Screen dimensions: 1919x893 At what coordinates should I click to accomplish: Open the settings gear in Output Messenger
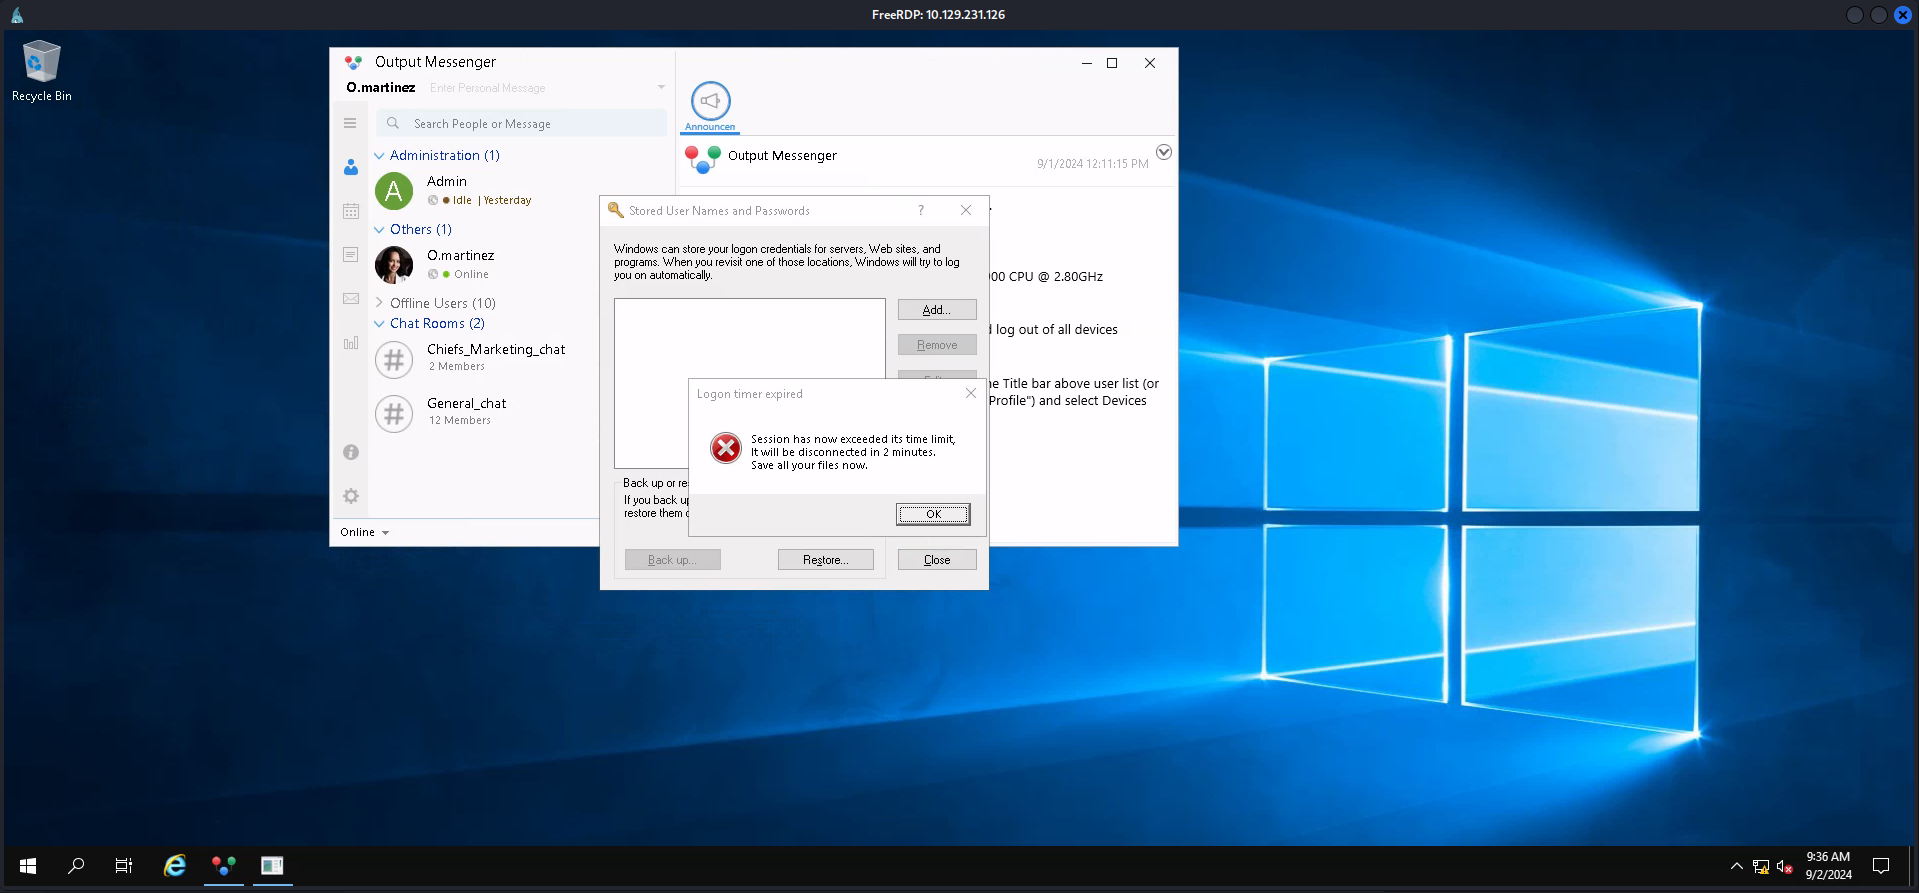tap(351, 496)
